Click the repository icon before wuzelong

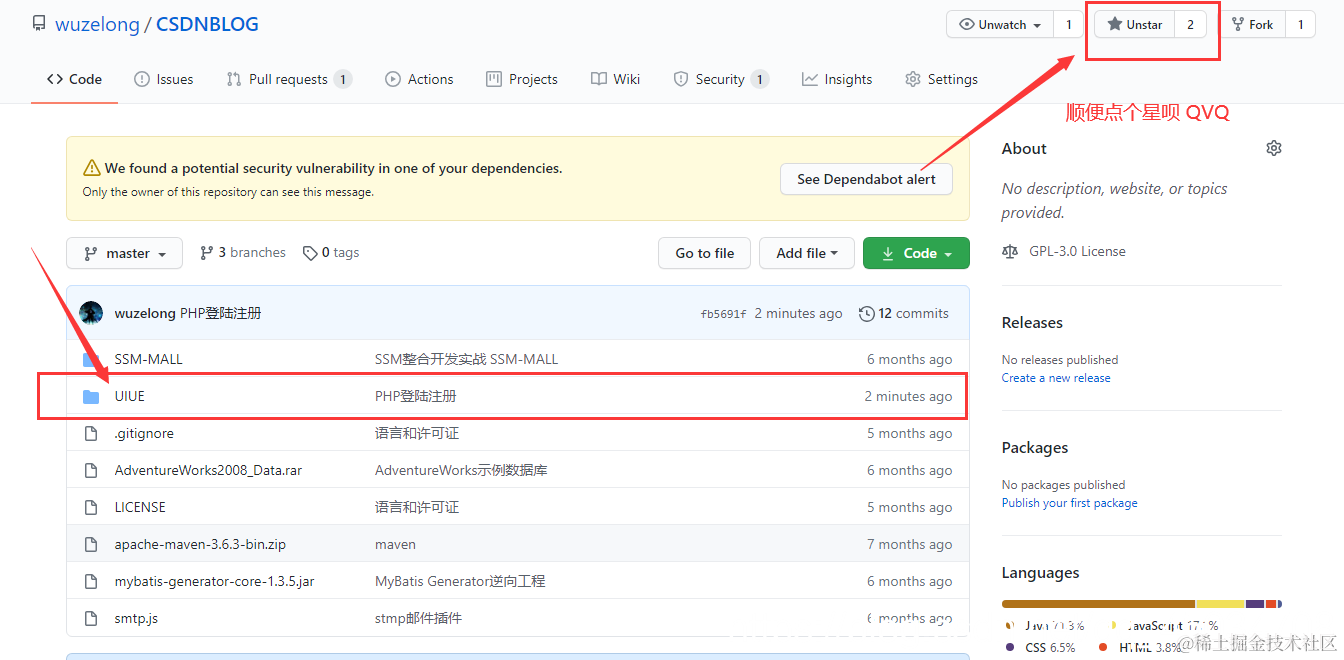39,24
